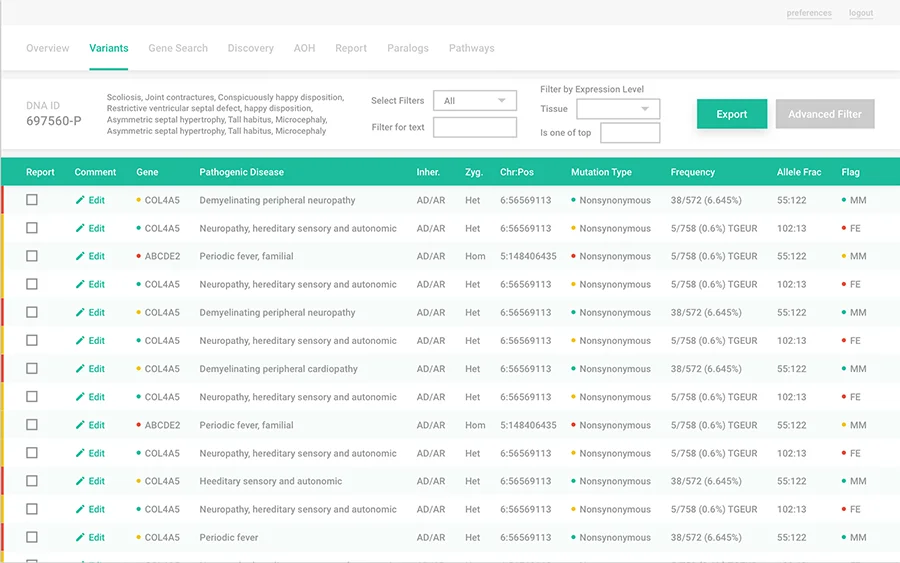The height and width of the screenshot is (563, 900).
Task: Click 5:148406435 in the first ABCDE2 row
Action: (x=528, y=257)
